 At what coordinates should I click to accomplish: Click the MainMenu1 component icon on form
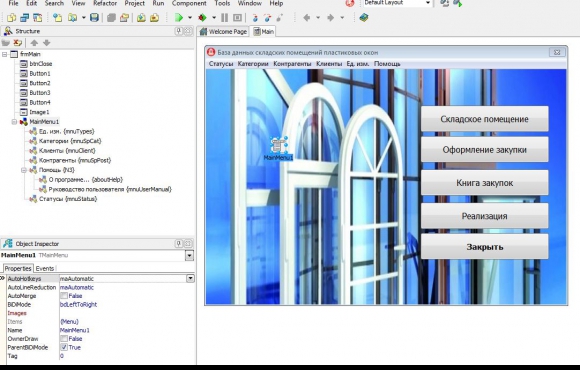(279, 145)
